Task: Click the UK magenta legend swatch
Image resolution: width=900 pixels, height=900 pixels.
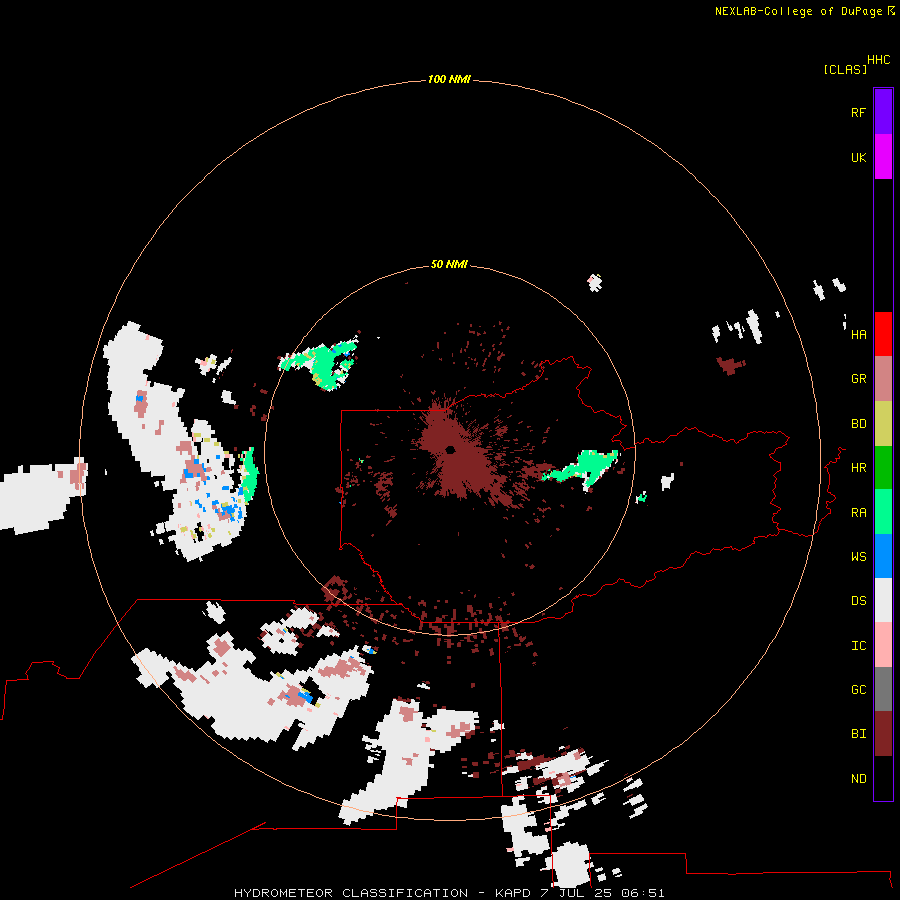Action: pos(883,157)
